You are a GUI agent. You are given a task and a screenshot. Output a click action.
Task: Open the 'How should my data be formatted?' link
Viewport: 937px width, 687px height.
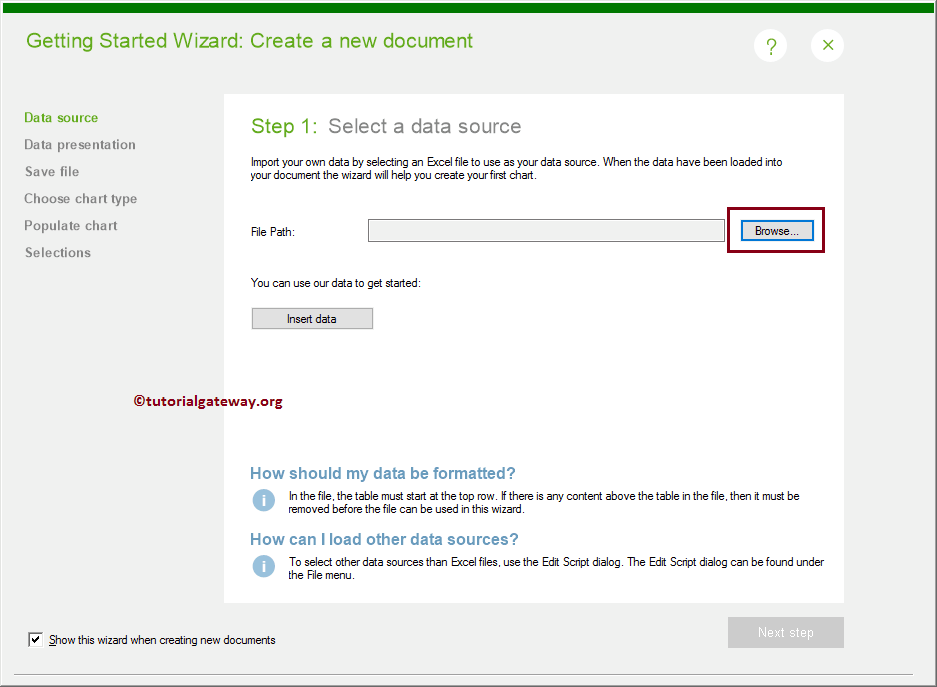point(383,472)
